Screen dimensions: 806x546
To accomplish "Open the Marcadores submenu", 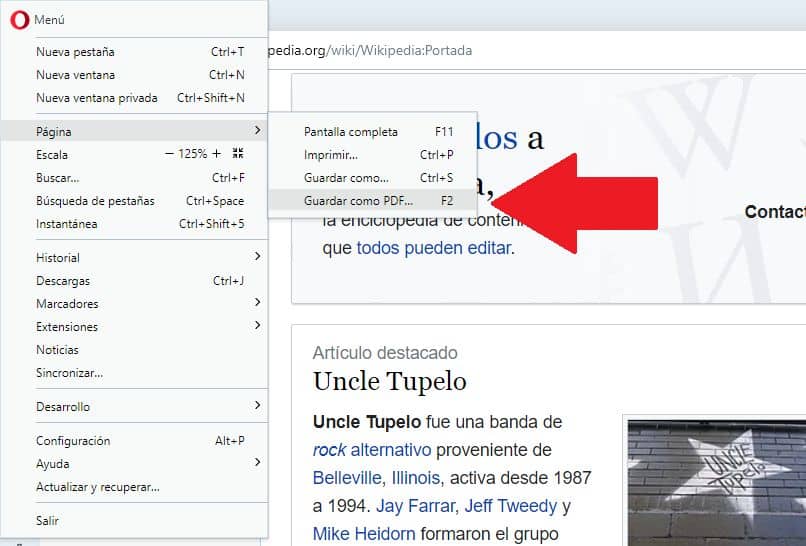I will click(134, 304).
